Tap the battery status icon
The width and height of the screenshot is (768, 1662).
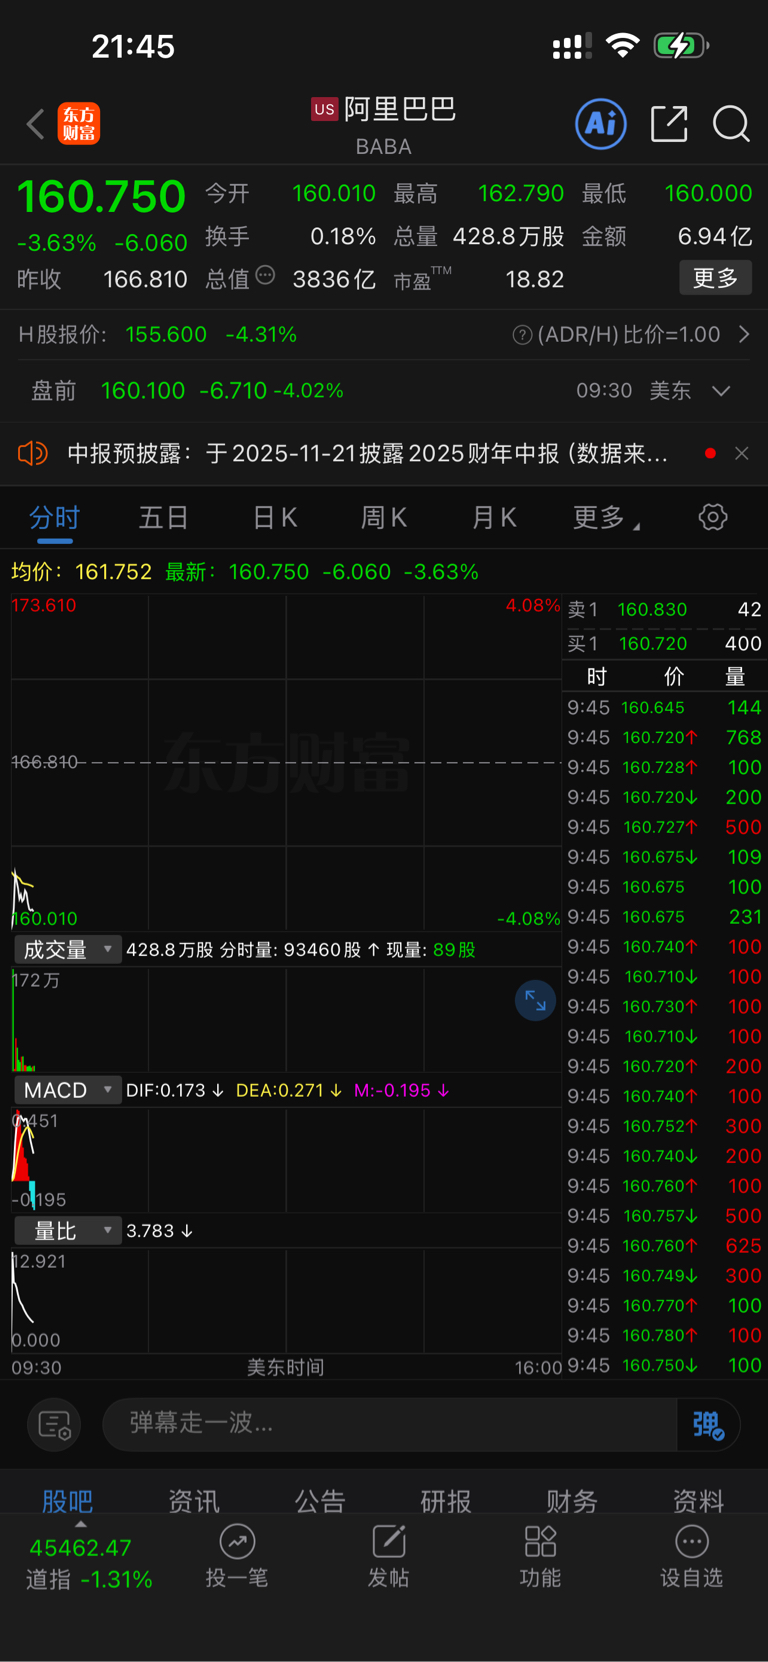tap(681, 45)
